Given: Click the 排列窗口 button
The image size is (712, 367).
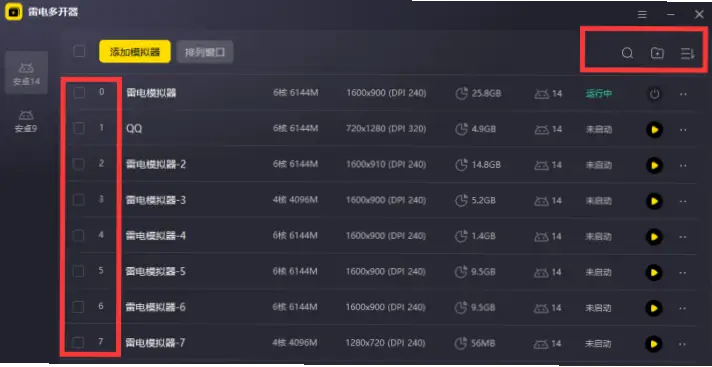Looking at the screenshot, I should point(205,52).
